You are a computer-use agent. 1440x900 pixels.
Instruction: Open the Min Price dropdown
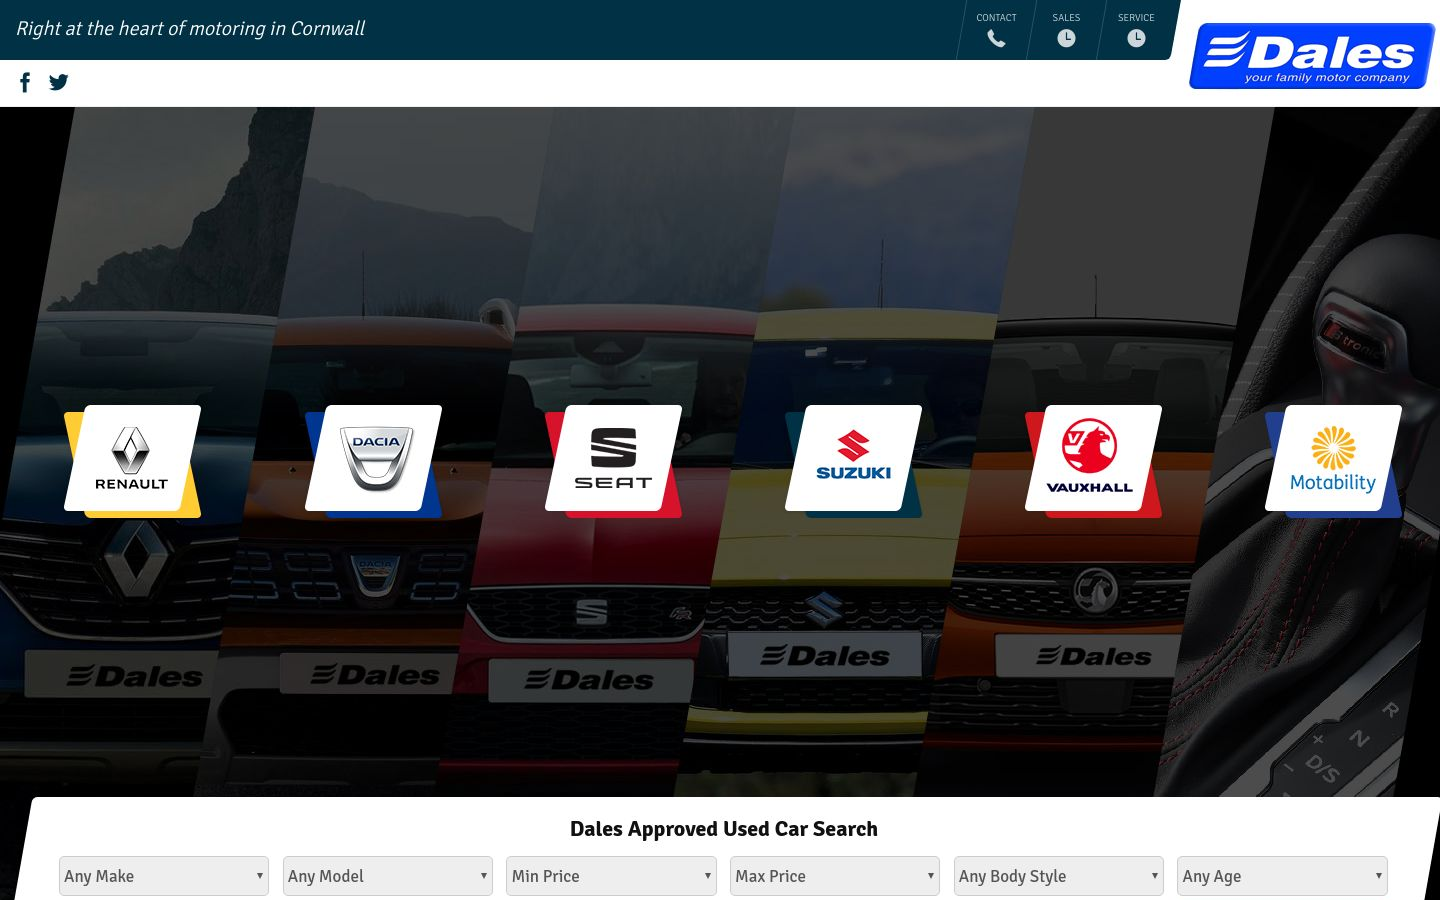[611, 876]
